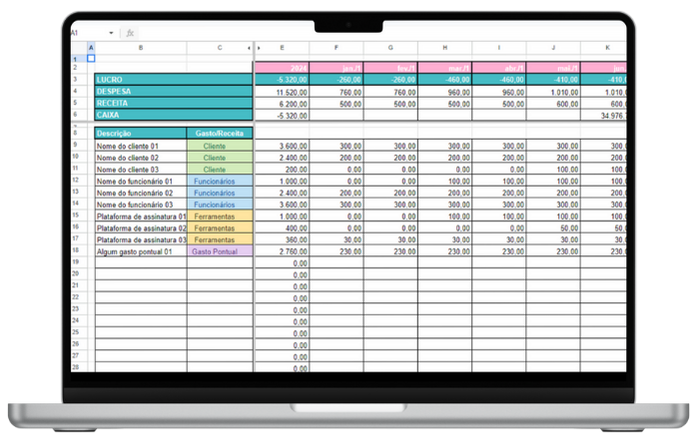The height and width of the screenshot is (448, 700).
Task: Click -260,00 in LUCRO row, column F
Action: 336,79
